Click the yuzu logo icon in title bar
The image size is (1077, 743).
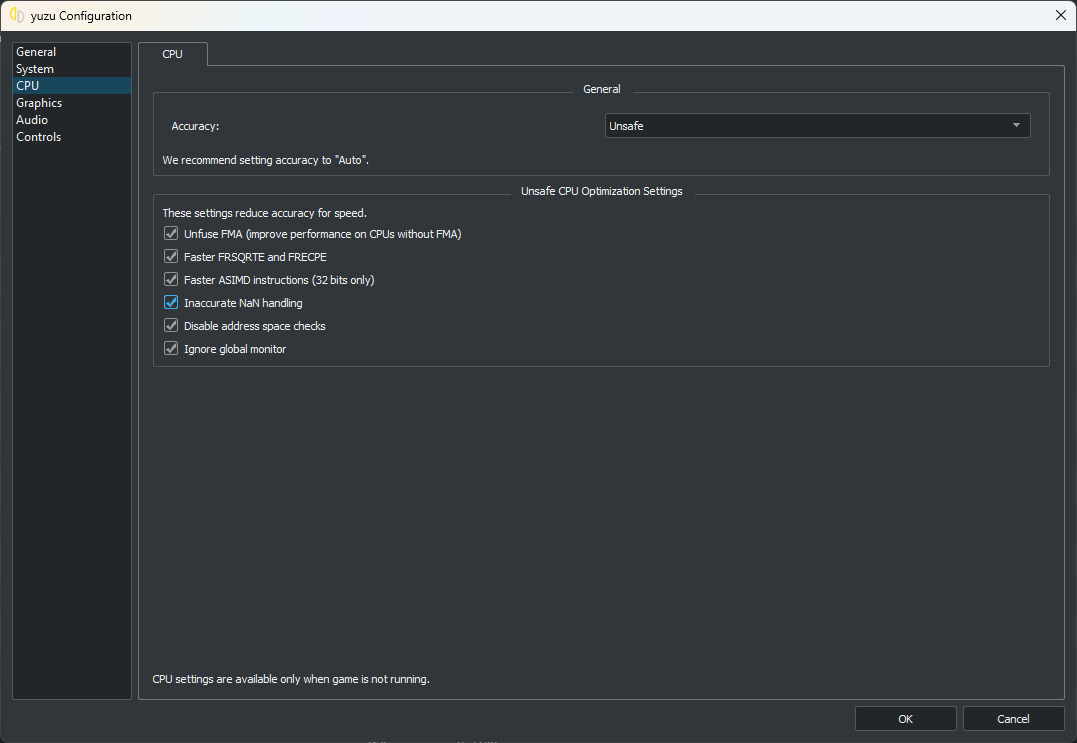(x=16, y=15)
